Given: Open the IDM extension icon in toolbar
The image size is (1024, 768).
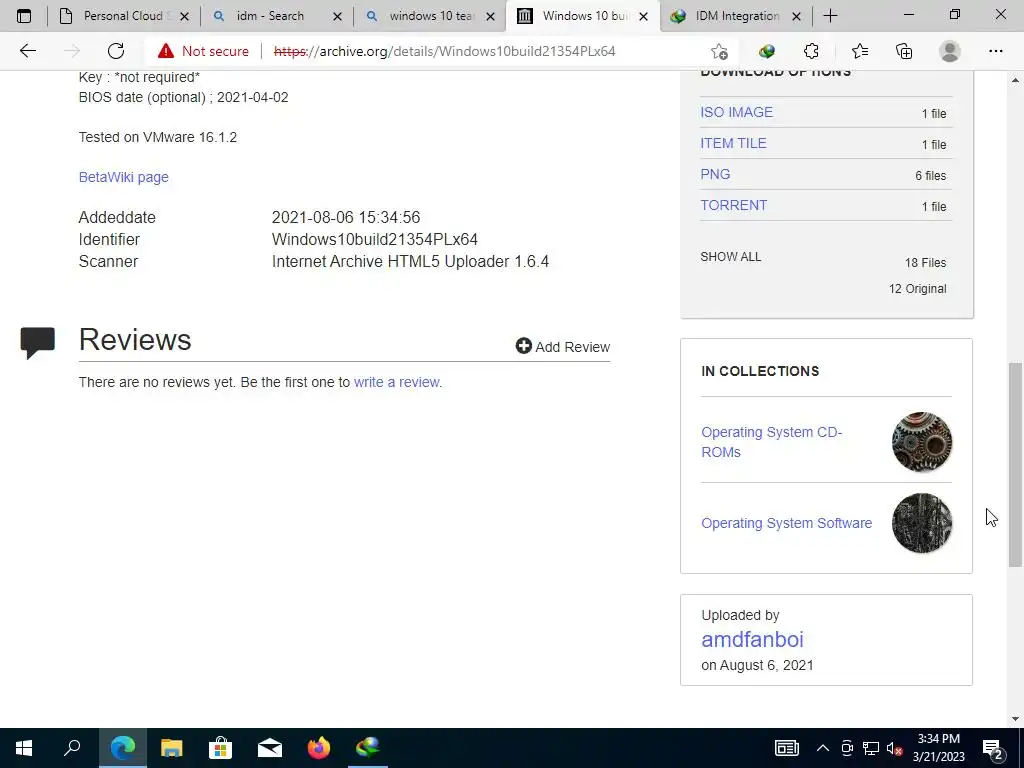Looking at the screenshot, I should tap(767, 51).
